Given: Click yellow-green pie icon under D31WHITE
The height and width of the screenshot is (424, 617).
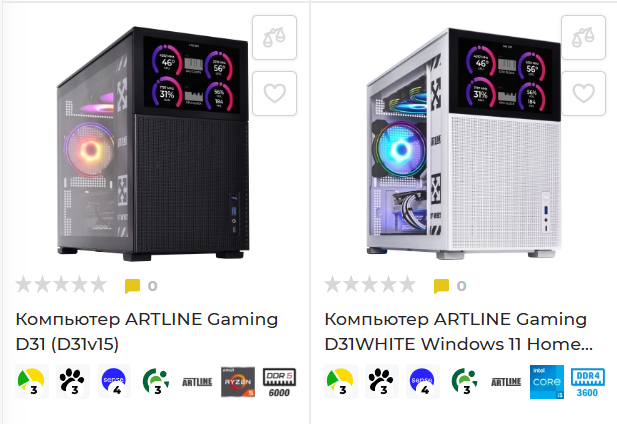Looking at the screenshot, I should pos(341,381).
